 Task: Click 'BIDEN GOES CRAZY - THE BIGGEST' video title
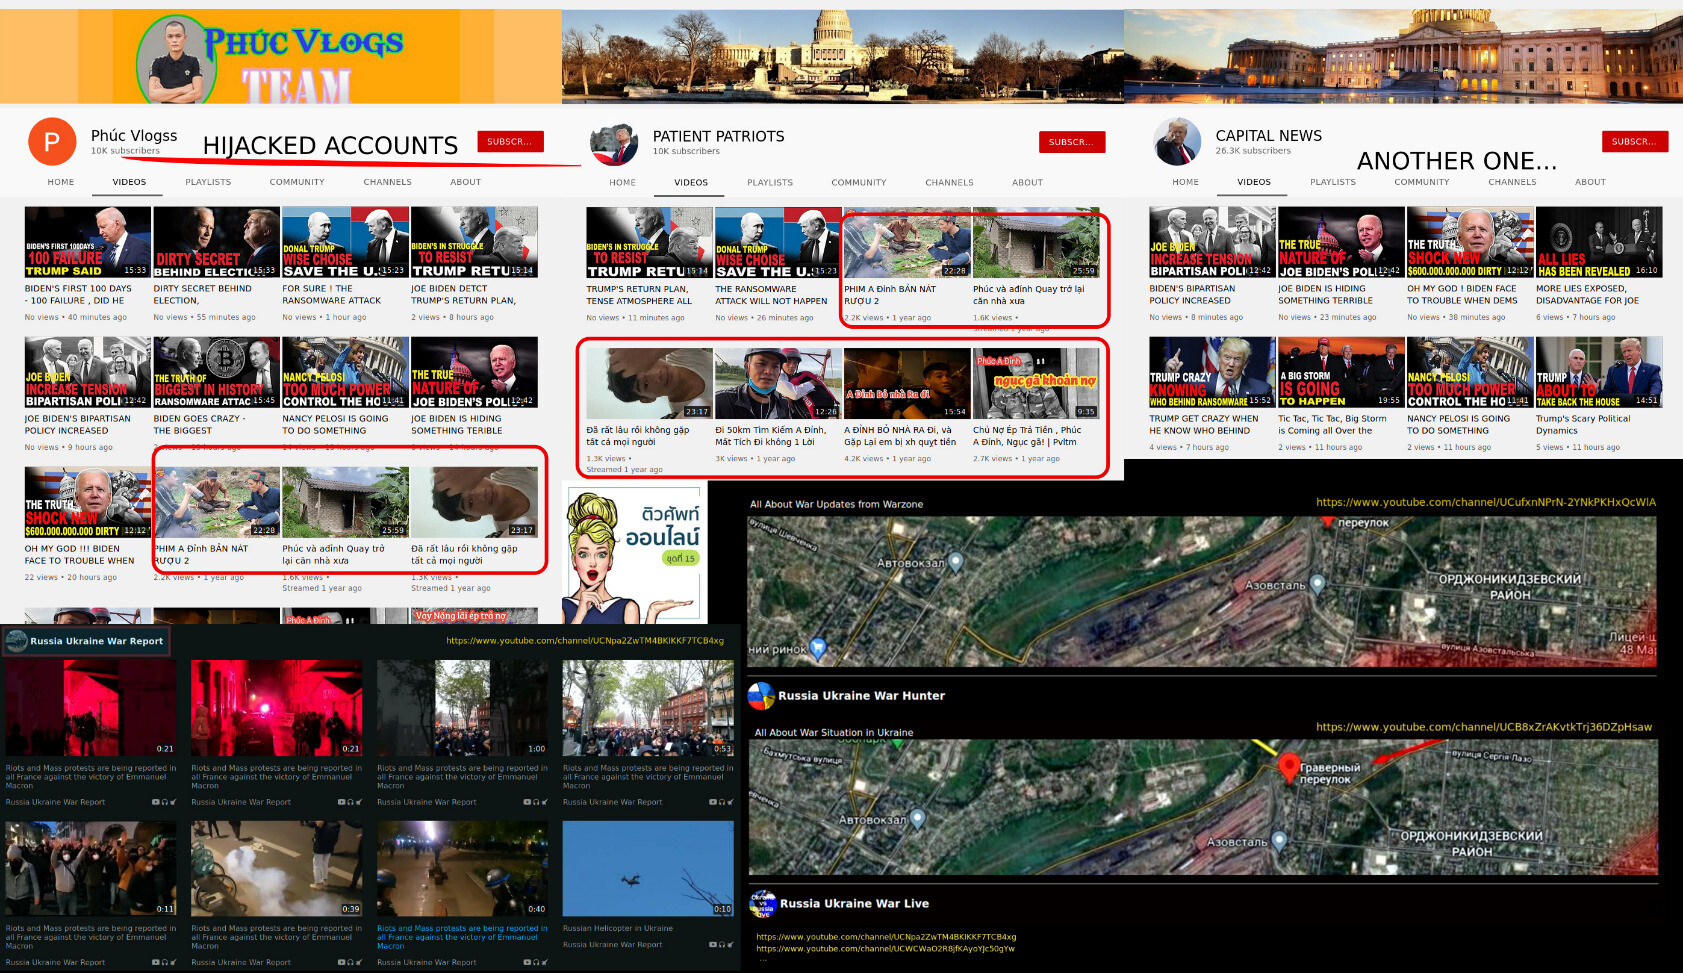pos(199,425)
